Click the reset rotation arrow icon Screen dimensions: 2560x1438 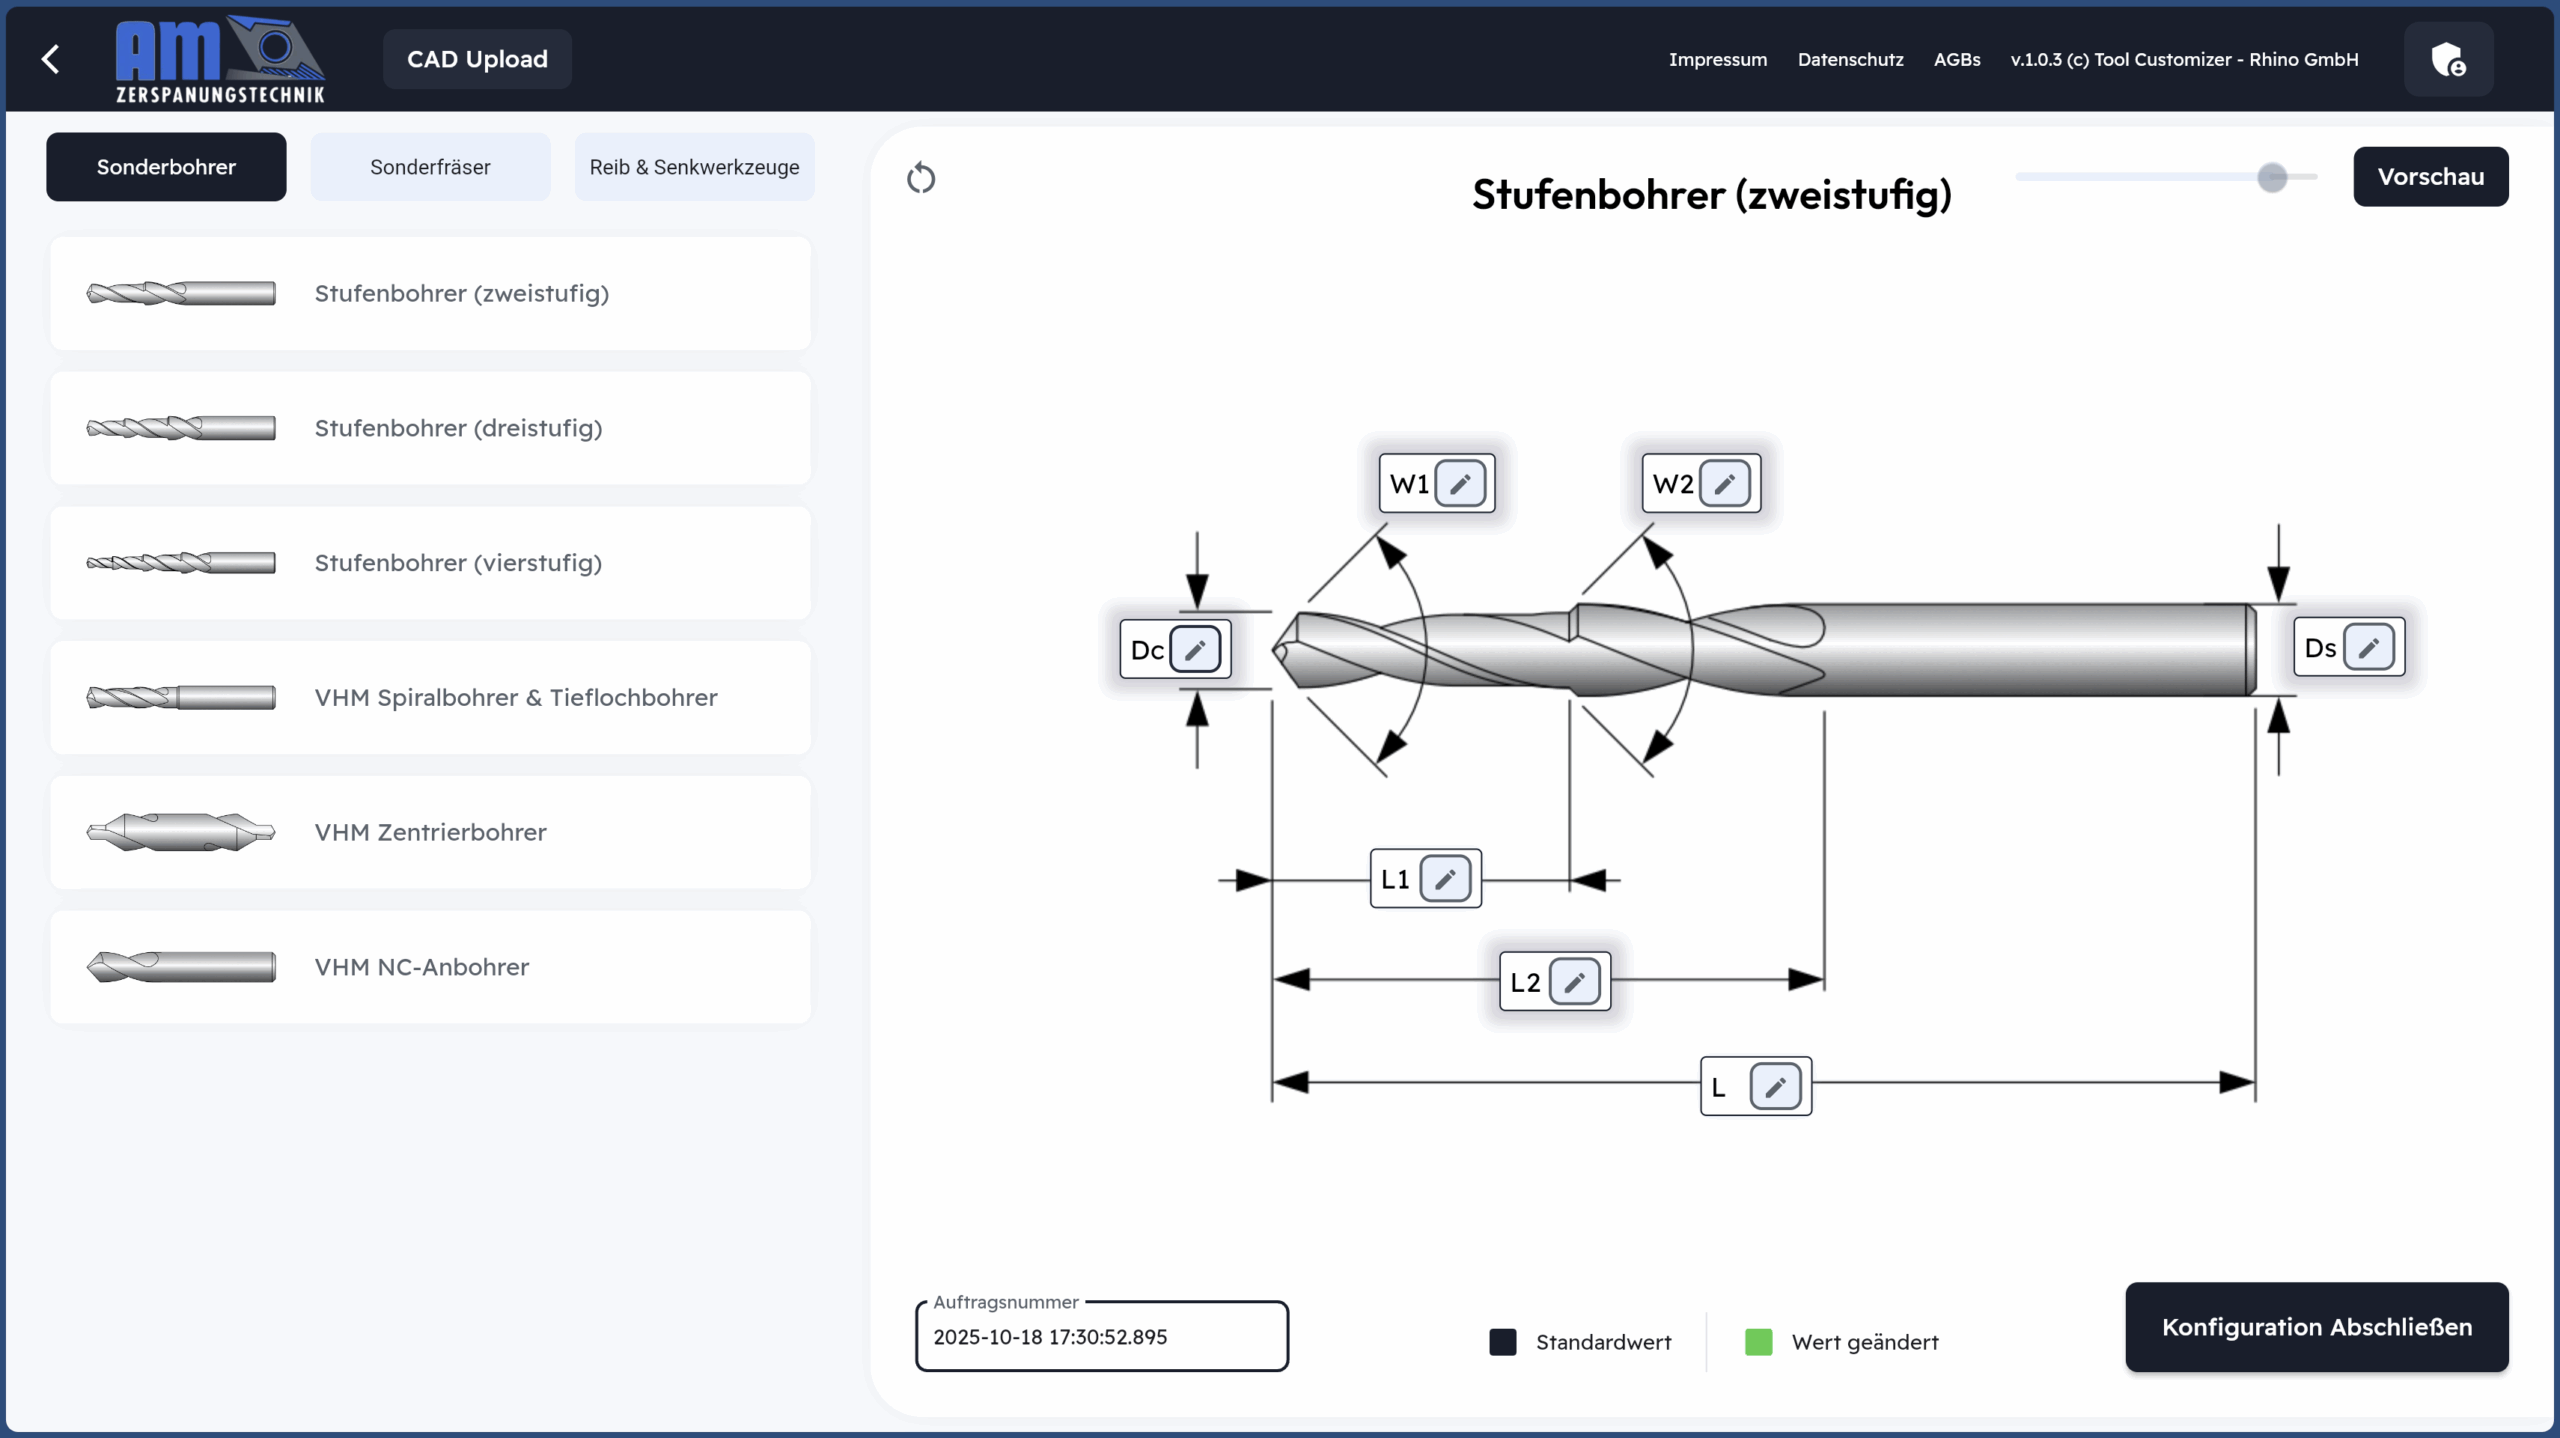tap(921, 179)
